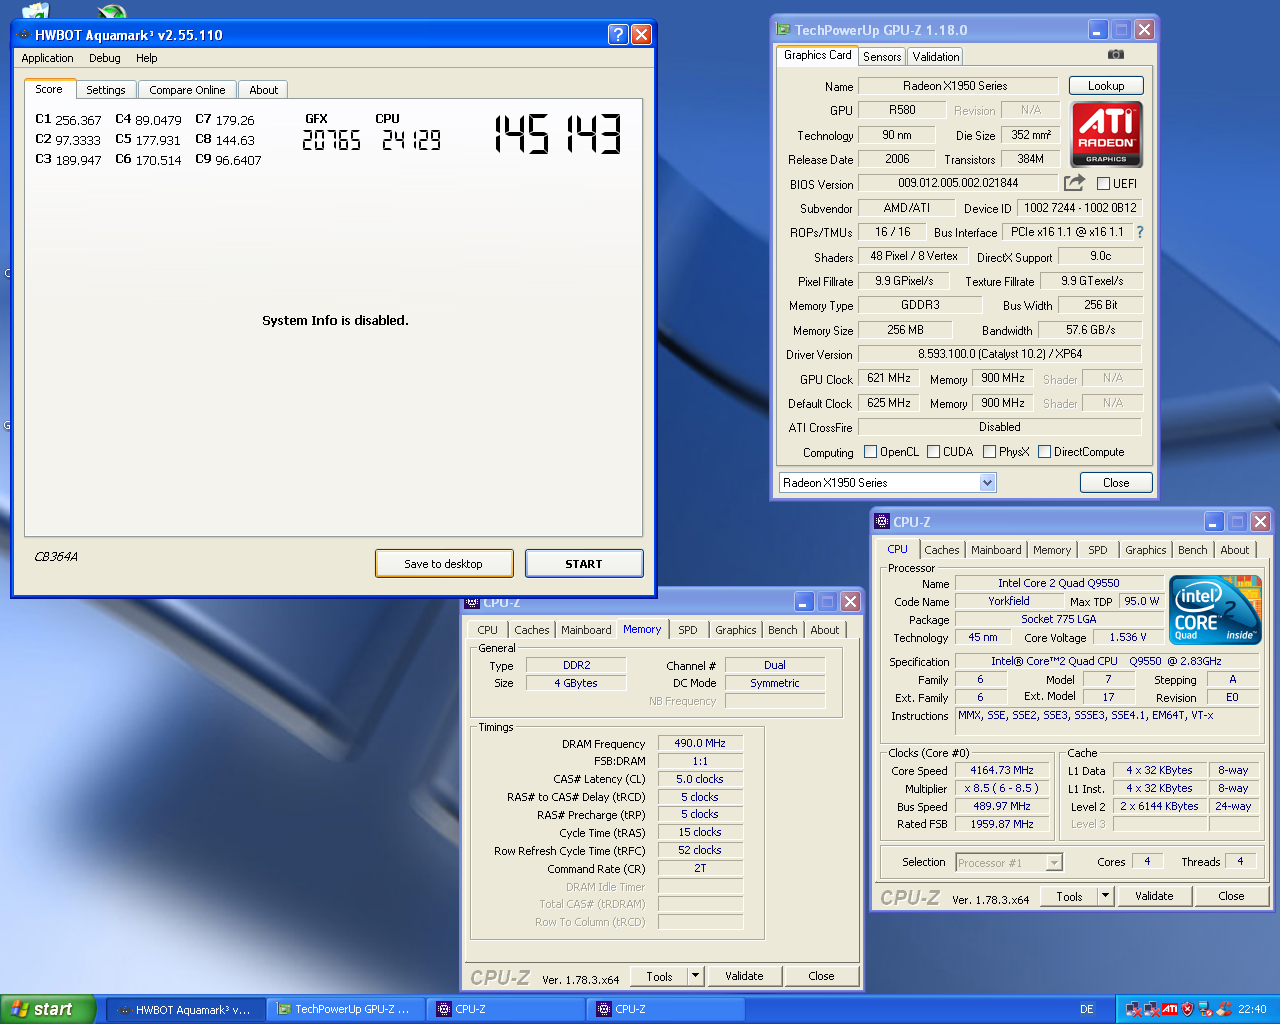The width and height of the screenshot is (1280, 1024).
Task: Click Close in the CPU-Z Memory window
Action: pos(821,976)
